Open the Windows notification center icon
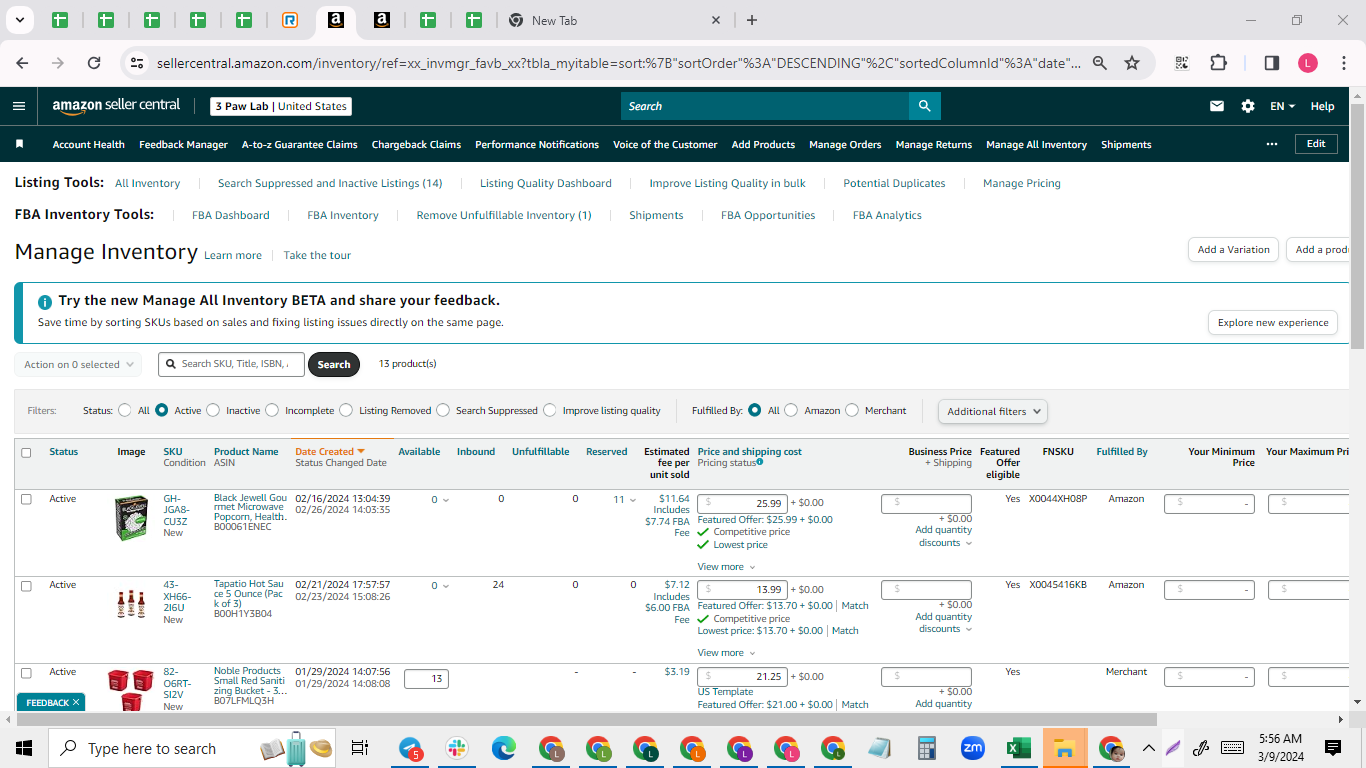Screen dimensions: 1366x768 pyautogui.click(x=1333, y=748)
